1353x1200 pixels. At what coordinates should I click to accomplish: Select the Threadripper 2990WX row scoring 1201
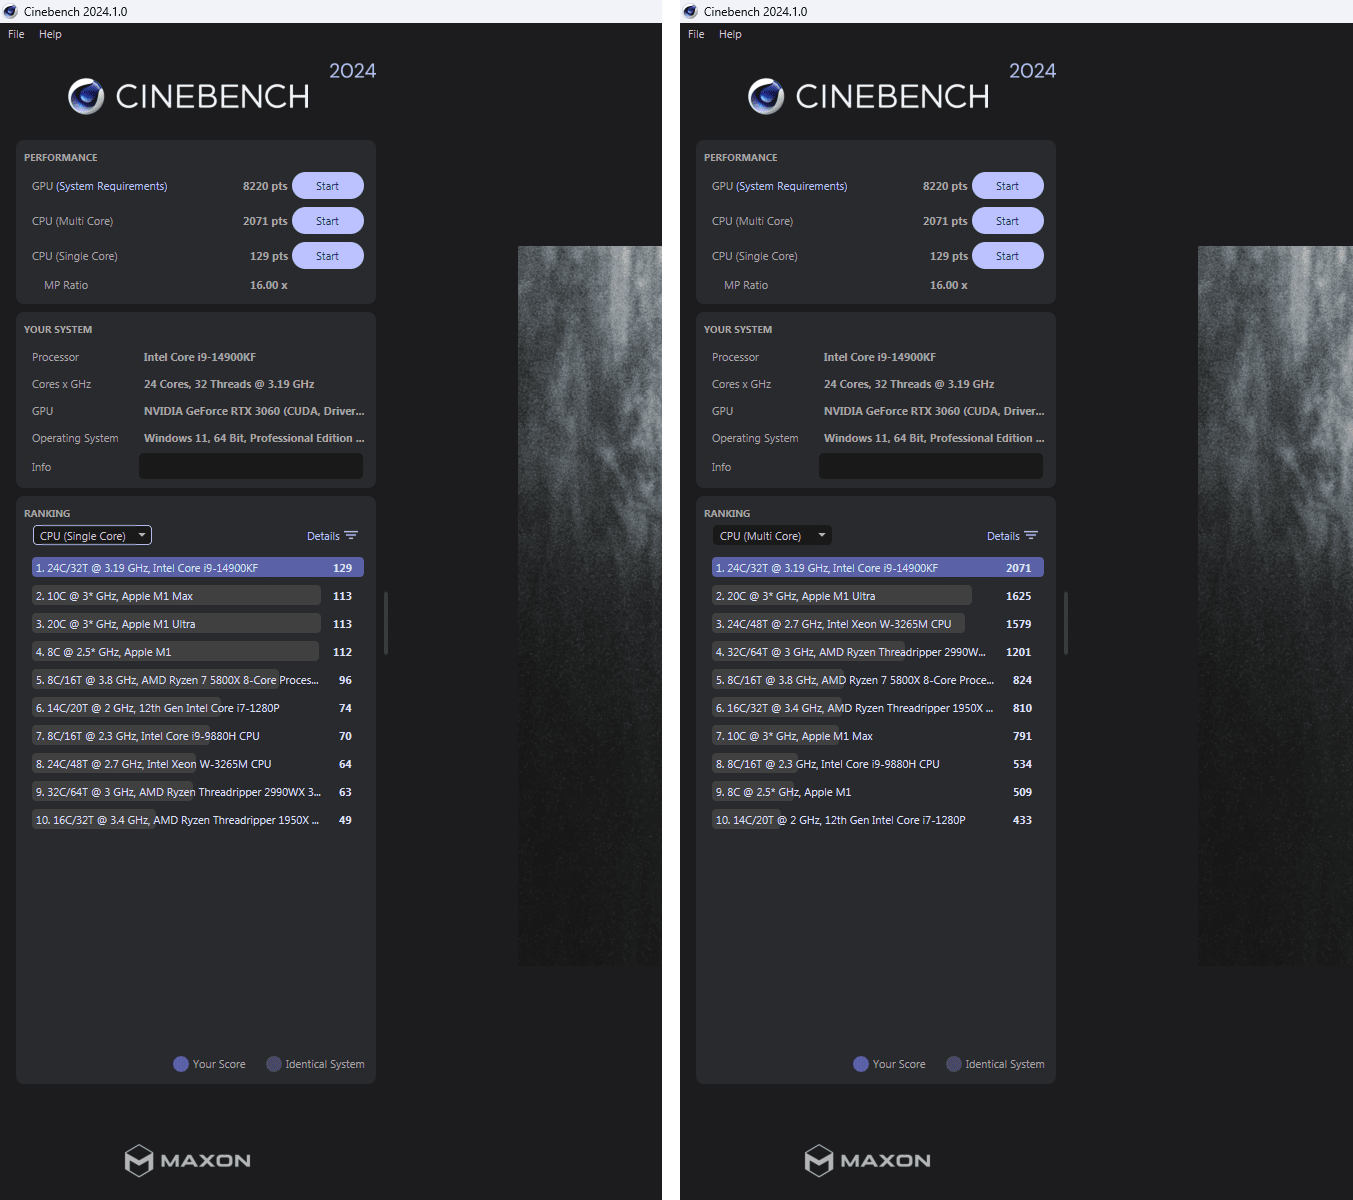point(878,652)
